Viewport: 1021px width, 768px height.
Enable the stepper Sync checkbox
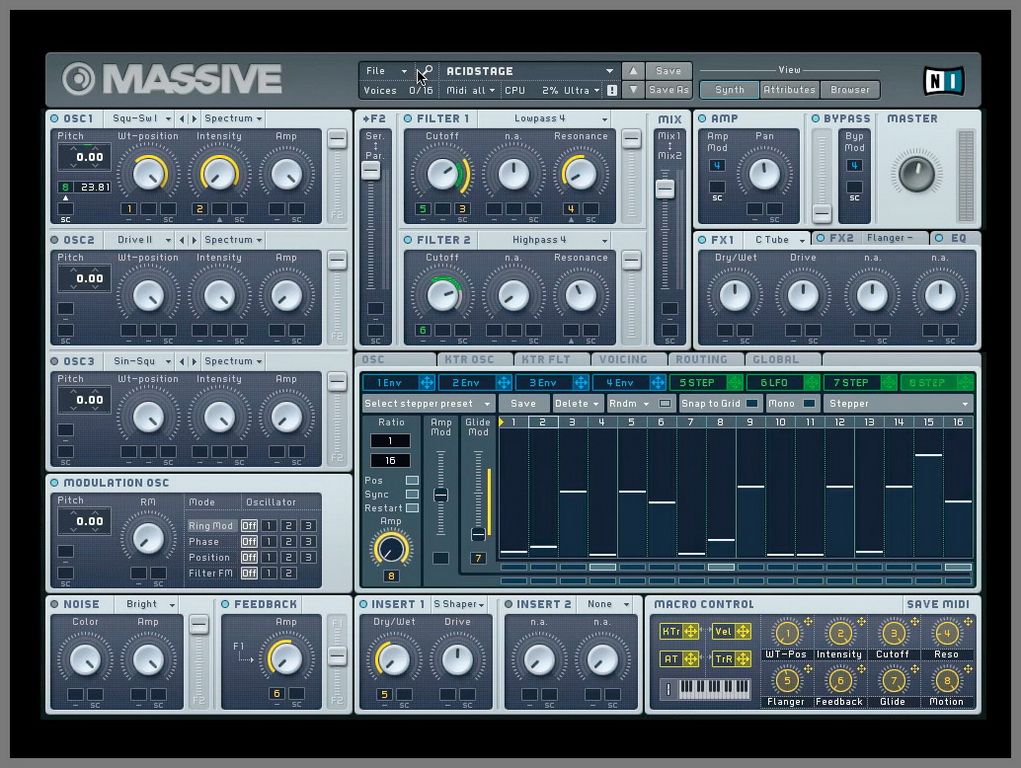pyautogui.click(x=412, y=494)
